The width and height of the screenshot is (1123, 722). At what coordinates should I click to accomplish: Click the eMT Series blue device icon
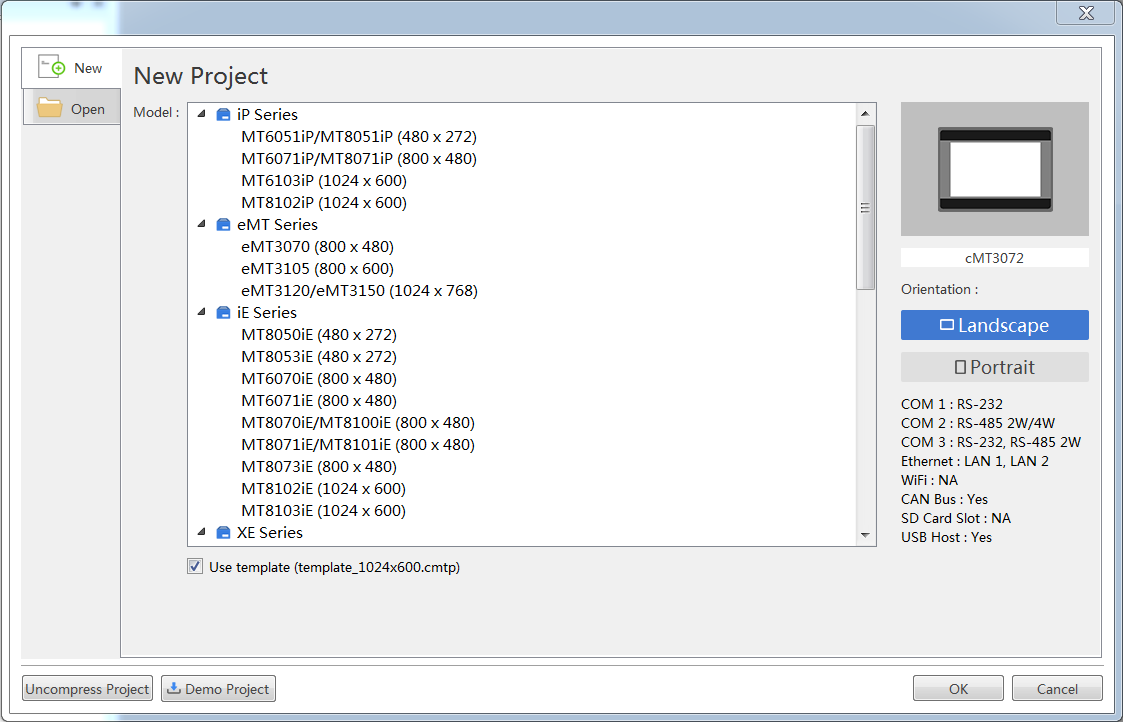pyautogui.click(x=224, y=225)
